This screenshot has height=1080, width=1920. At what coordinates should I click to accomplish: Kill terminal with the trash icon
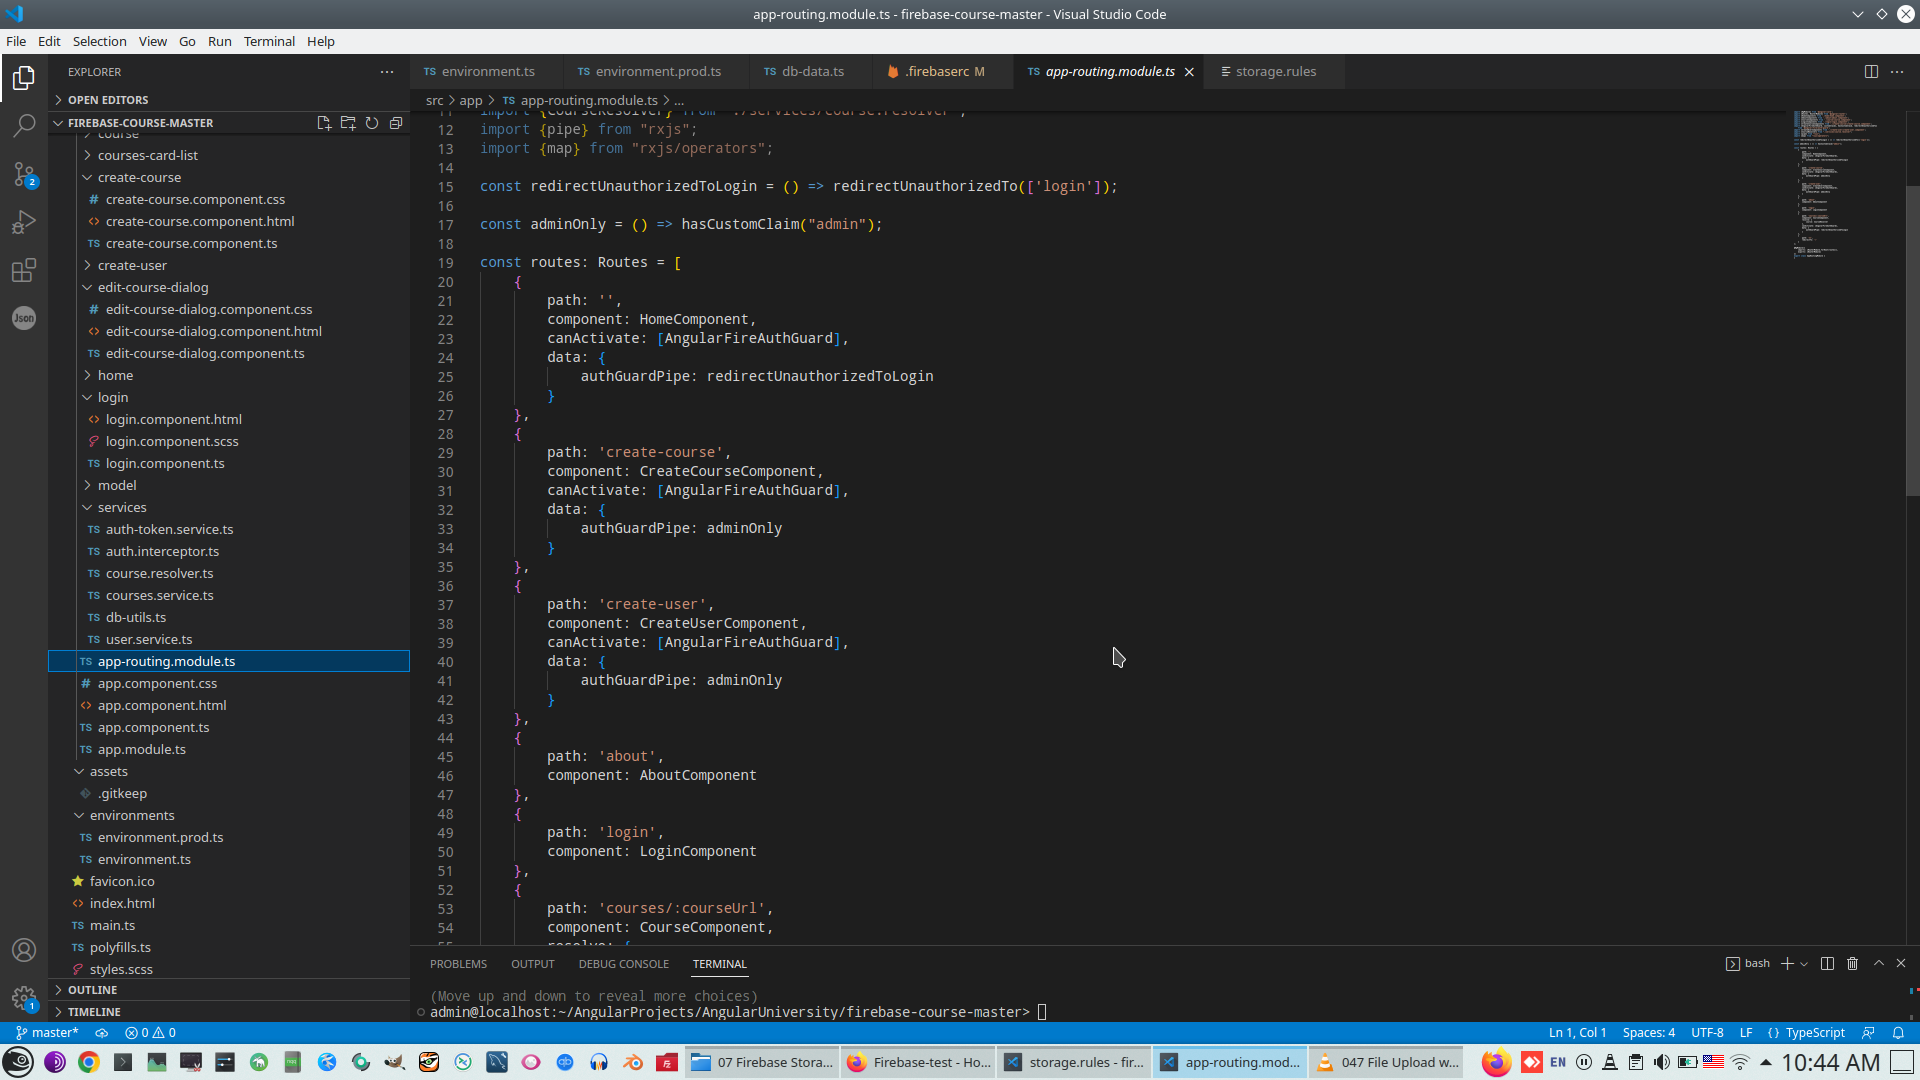1852,964
